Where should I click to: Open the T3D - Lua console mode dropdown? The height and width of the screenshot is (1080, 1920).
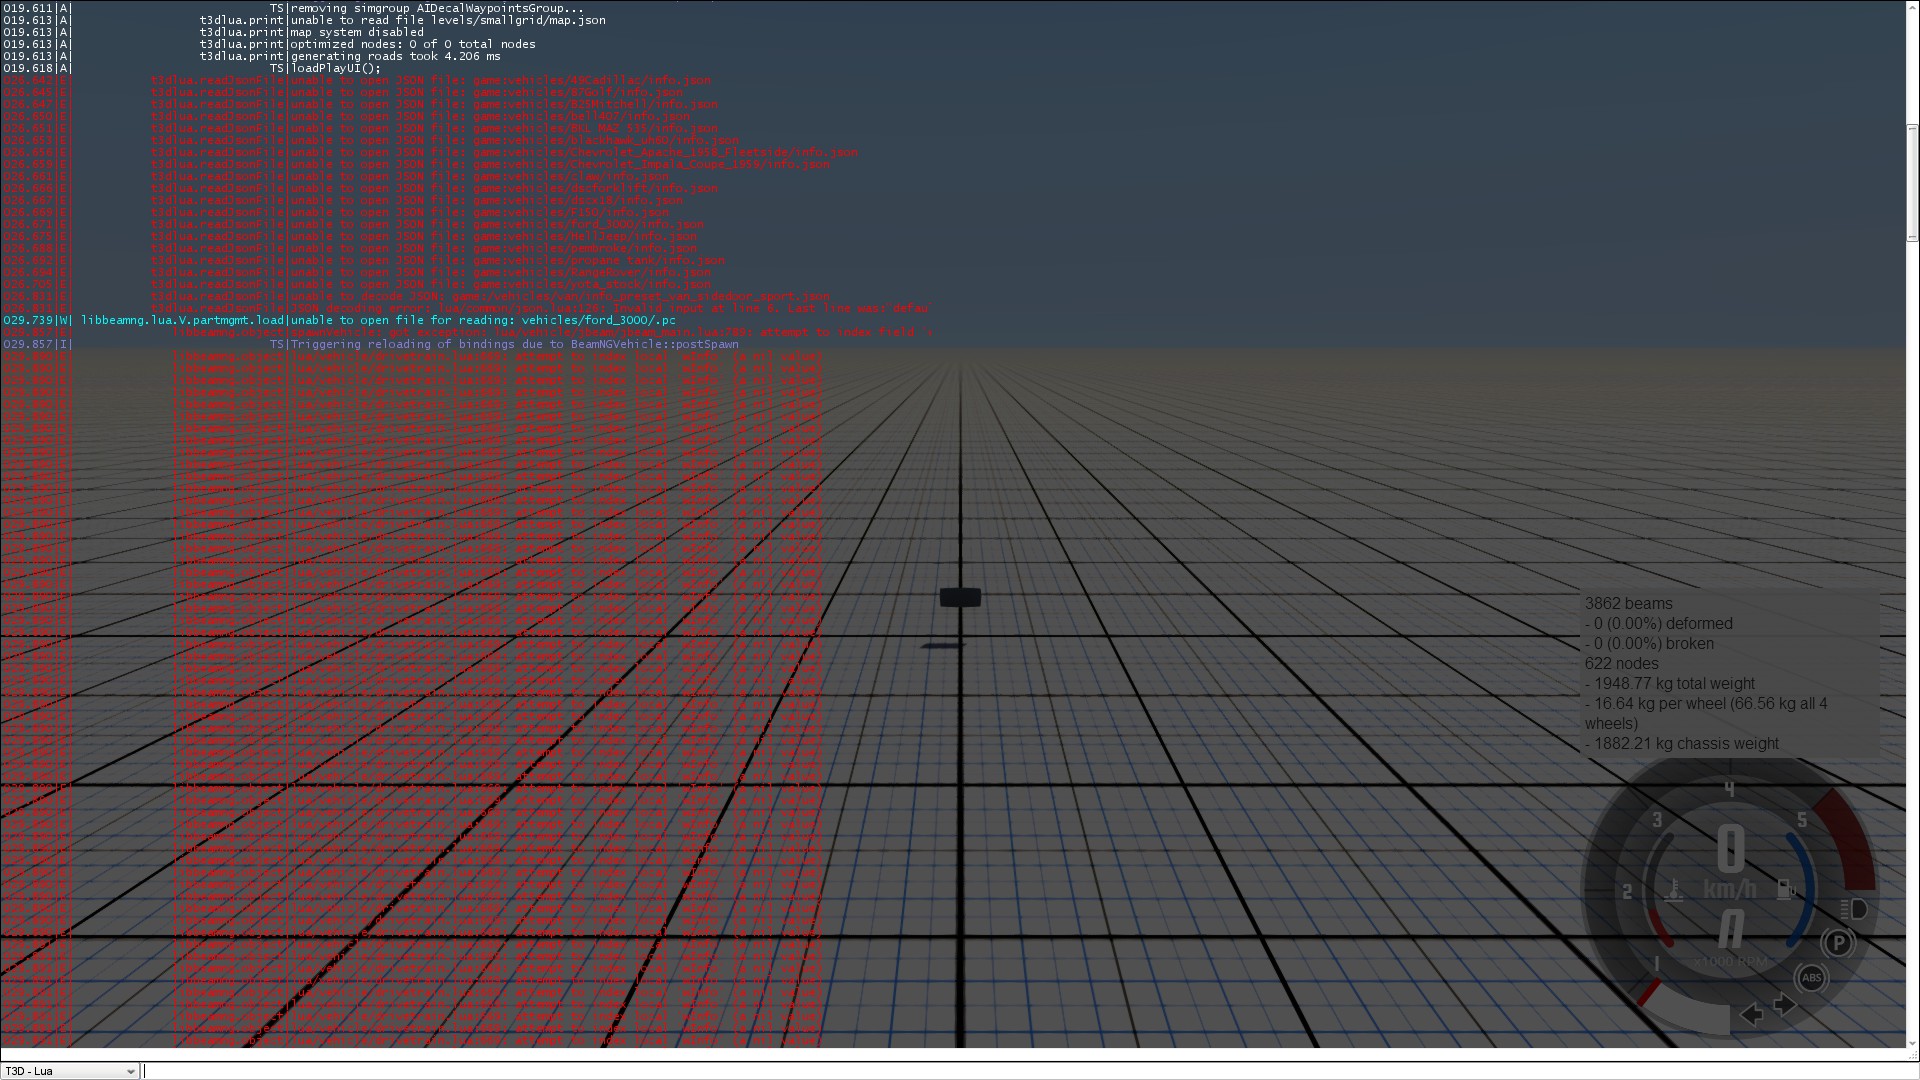tap(70, 1071)
